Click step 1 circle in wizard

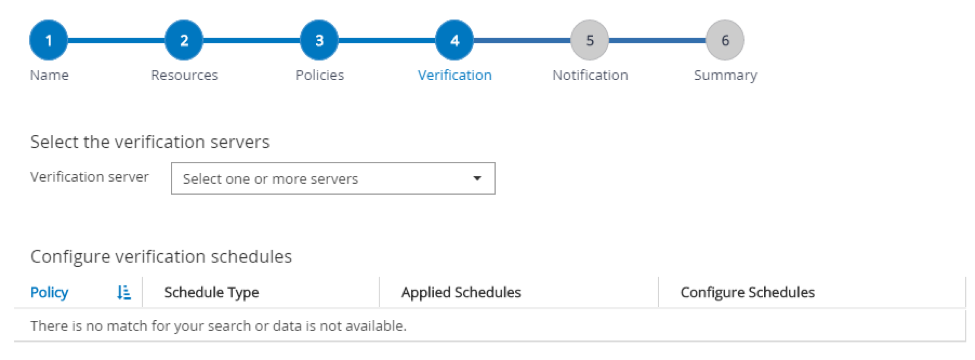pos(49,40)
